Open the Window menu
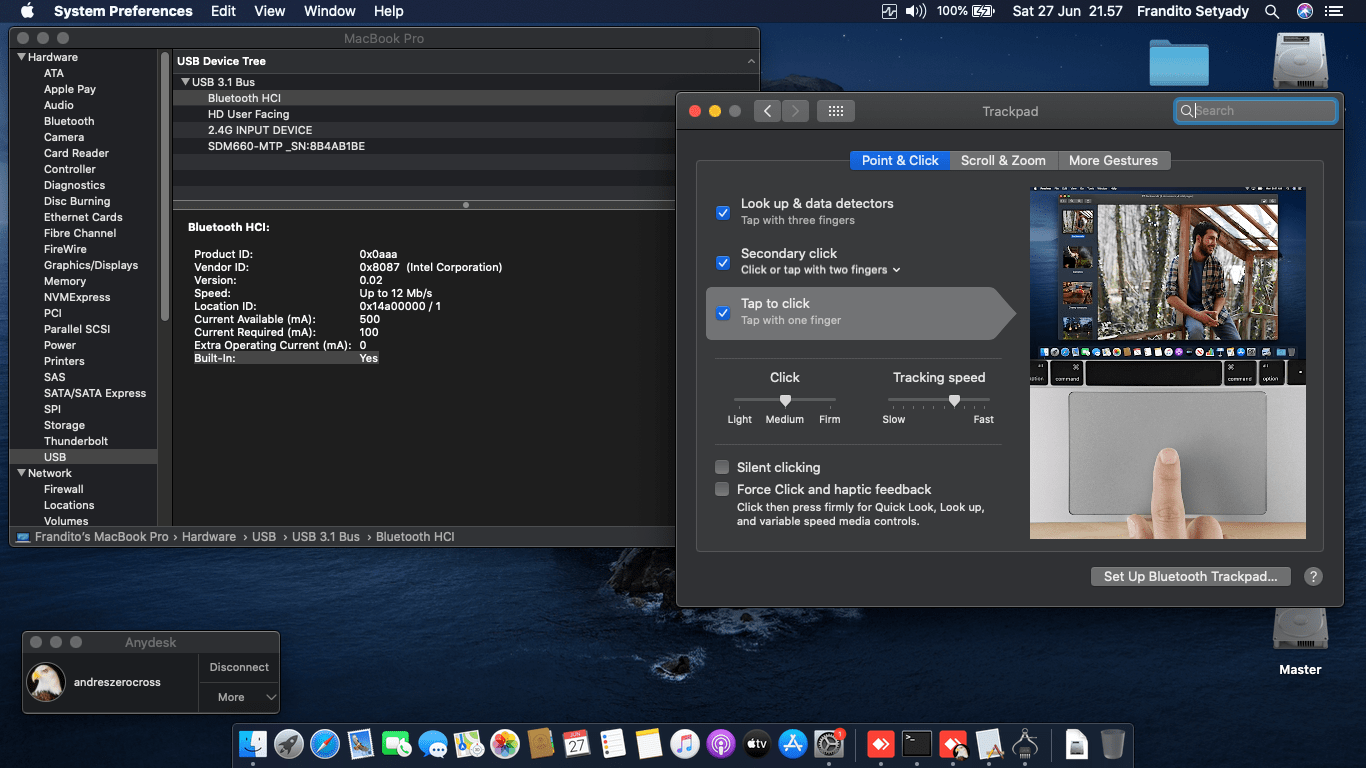 tap(329, 11)
